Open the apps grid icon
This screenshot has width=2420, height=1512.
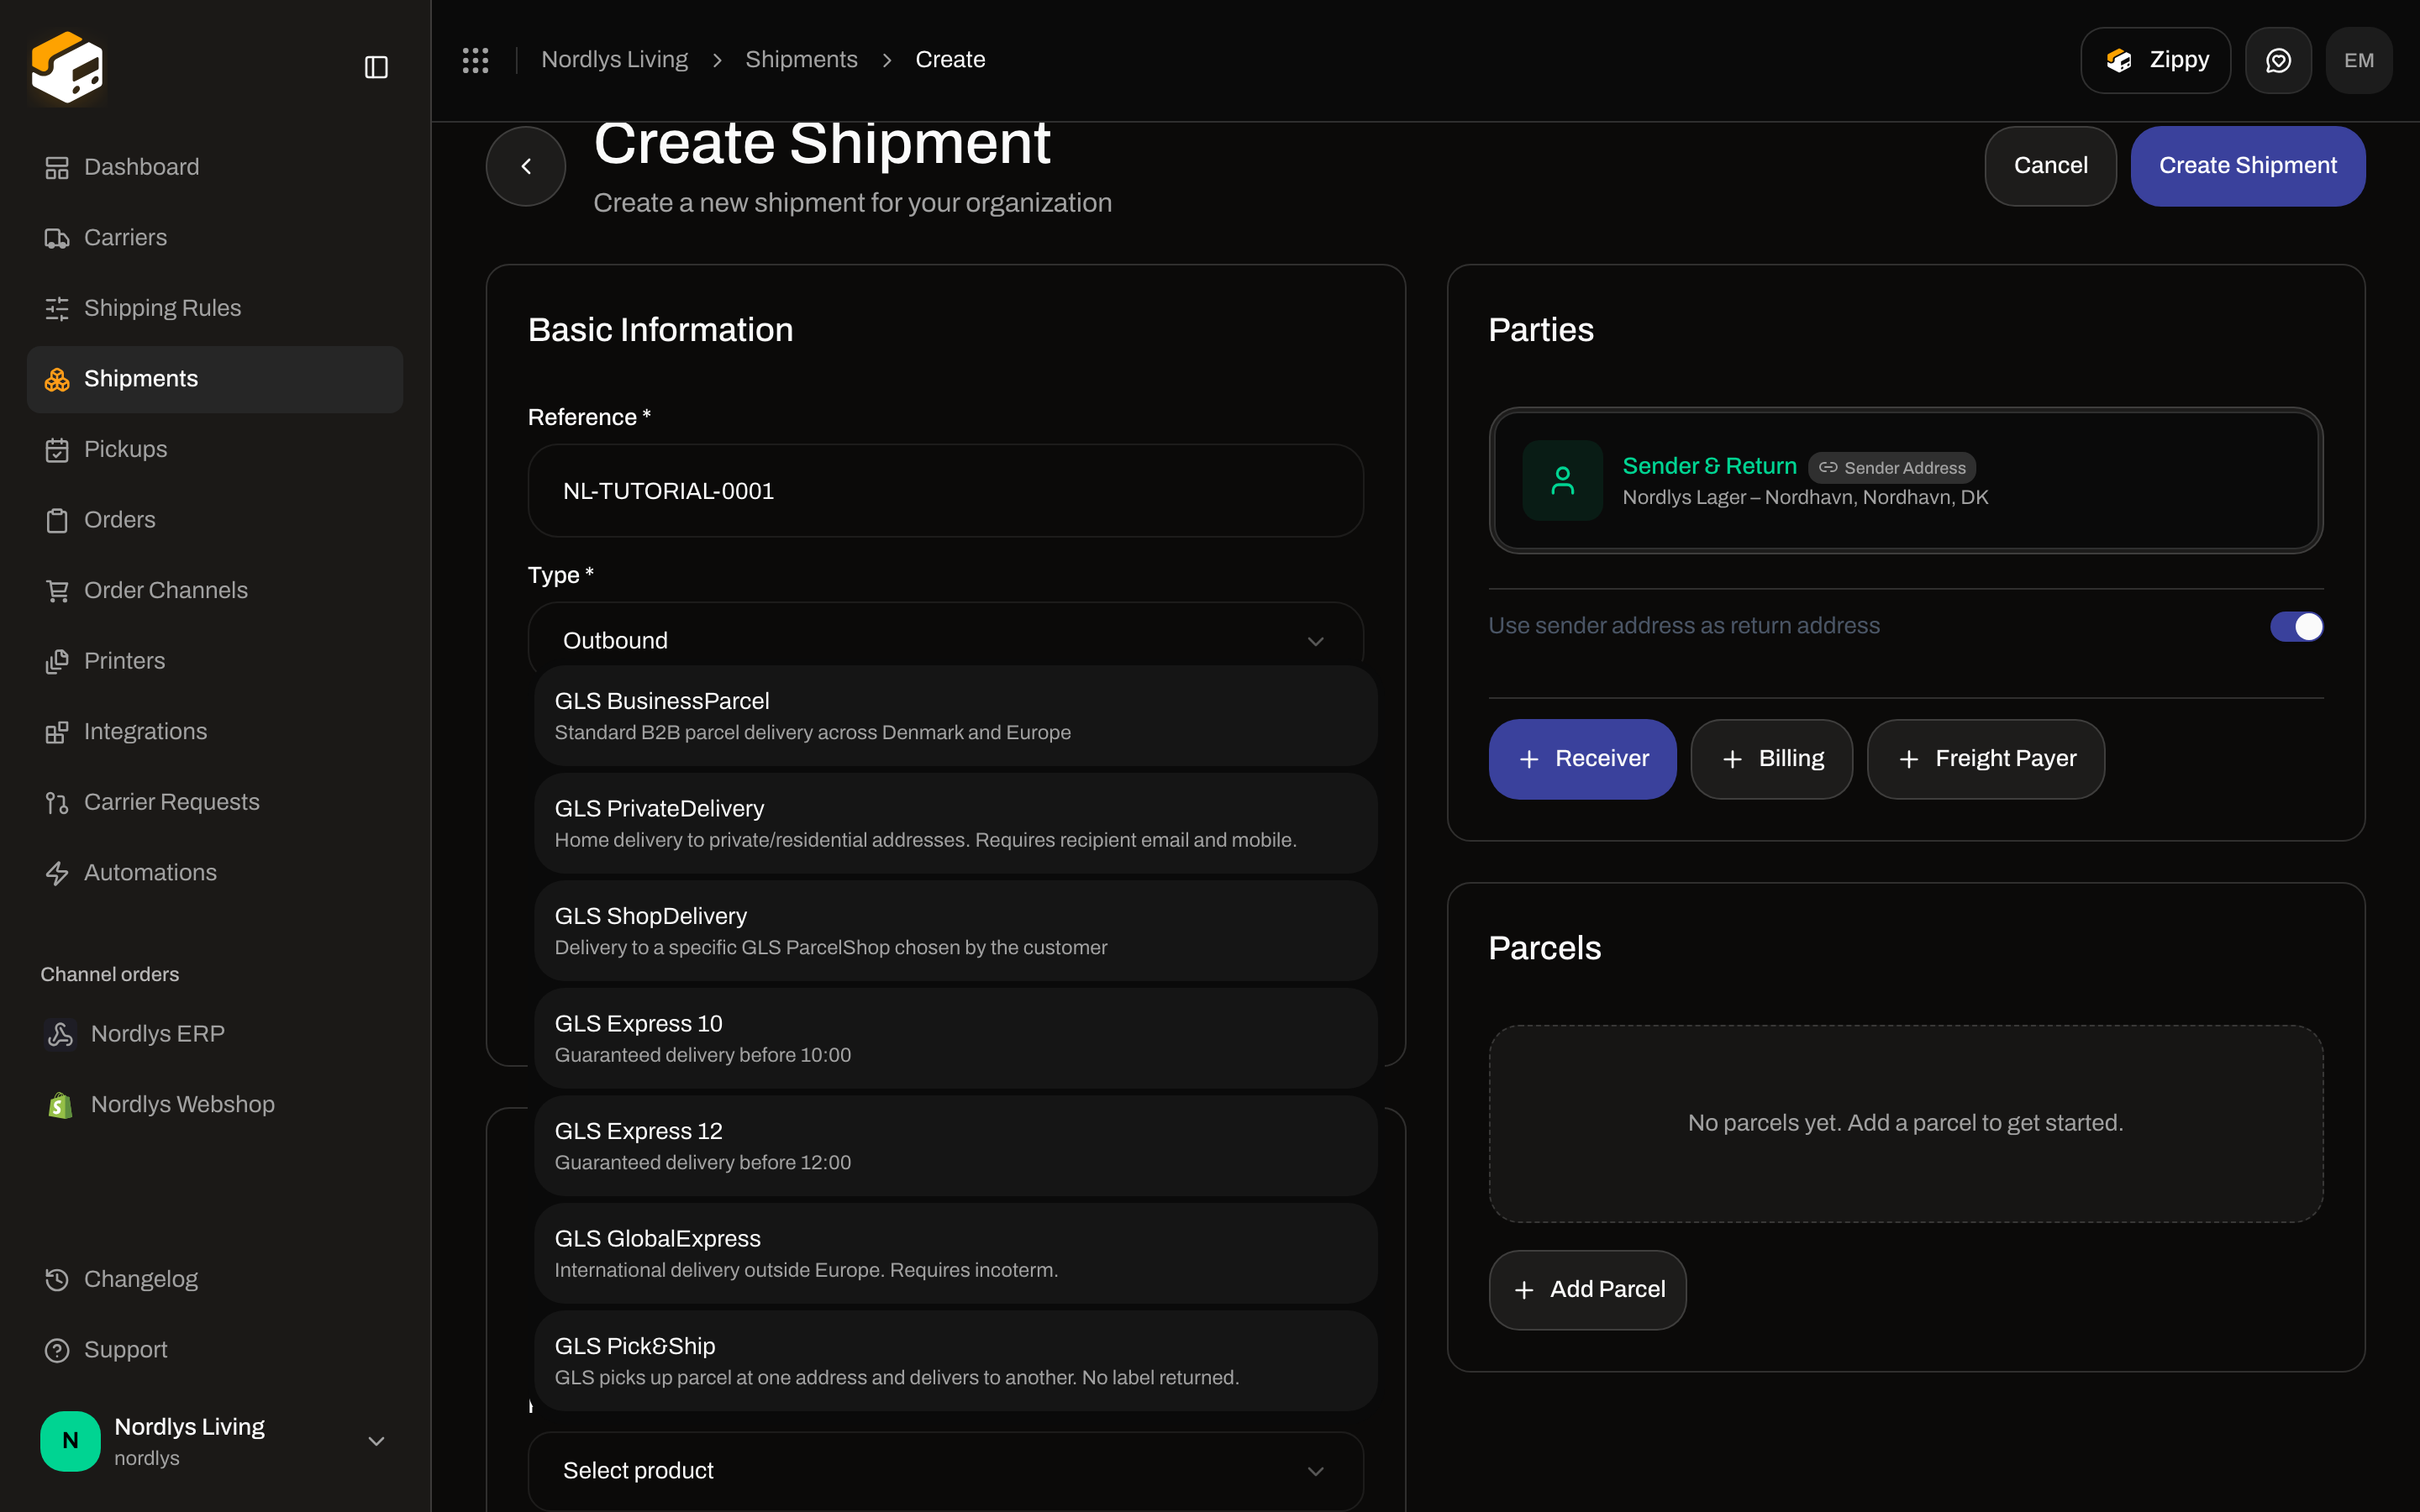pos(476,60)
